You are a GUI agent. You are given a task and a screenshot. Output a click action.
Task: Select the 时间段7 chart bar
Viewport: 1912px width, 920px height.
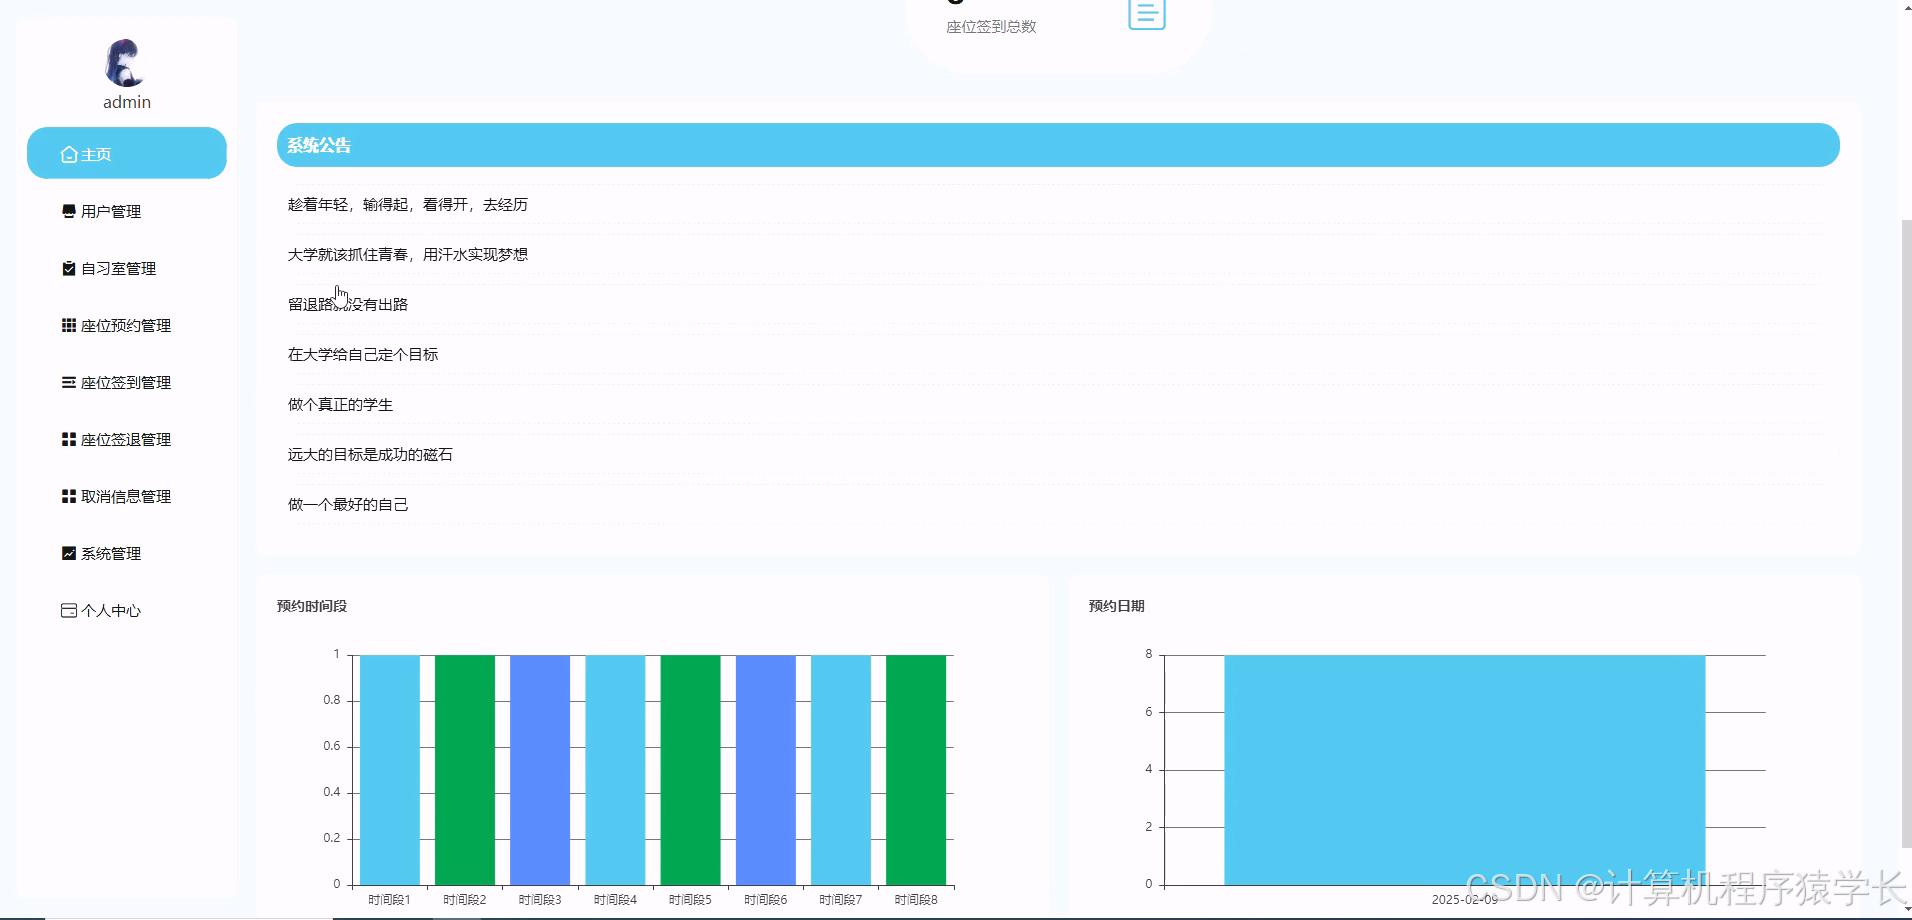[x=841, y=770]
